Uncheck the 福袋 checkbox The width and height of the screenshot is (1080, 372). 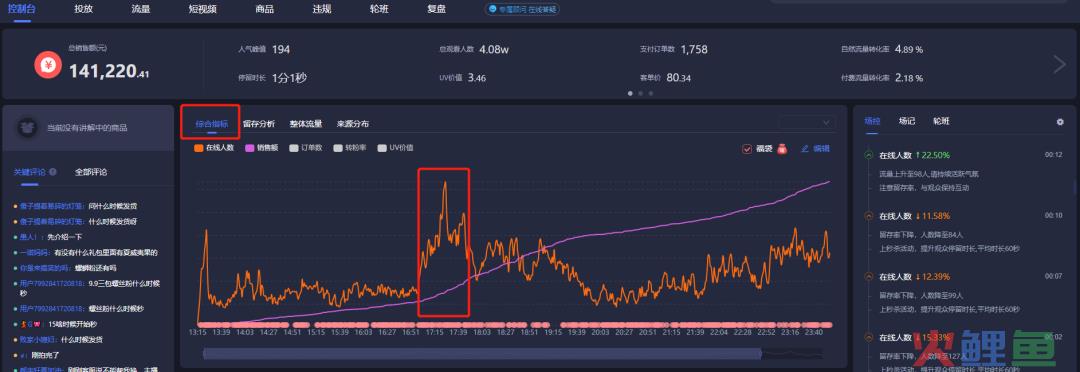point(747,148)
